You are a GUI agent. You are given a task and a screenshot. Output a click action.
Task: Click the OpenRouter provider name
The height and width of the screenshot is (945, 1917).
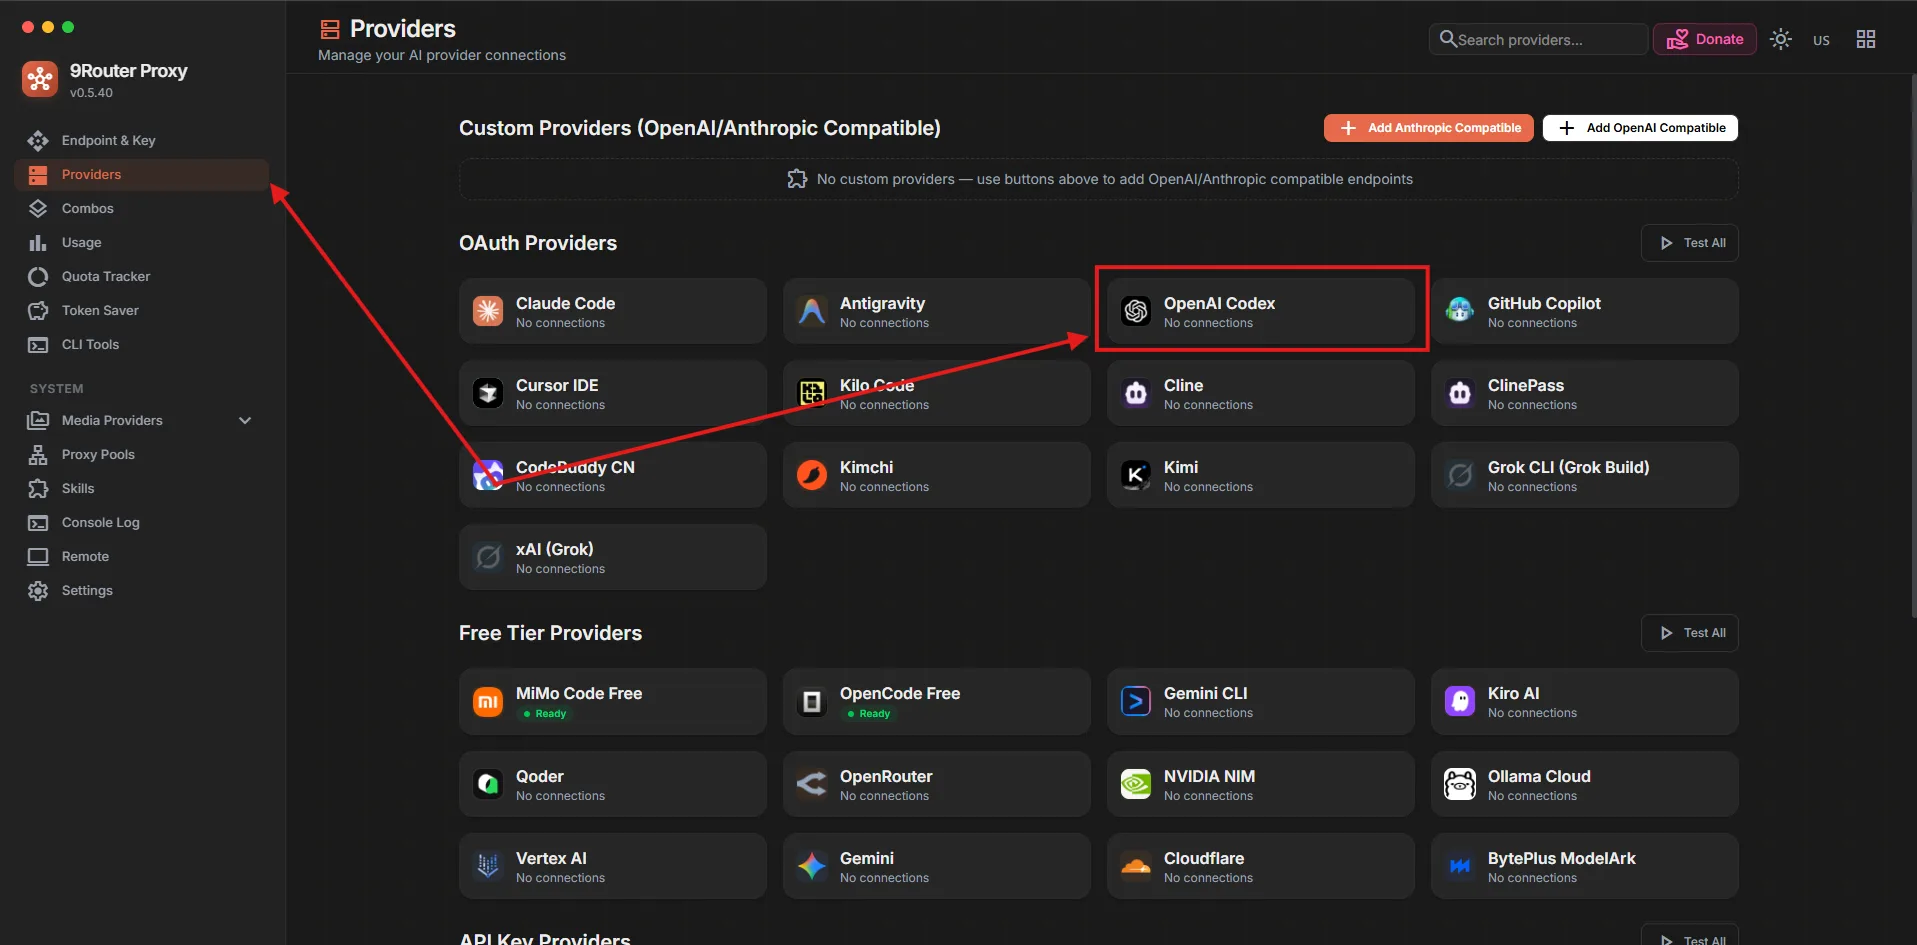pyautogui.click(x=886, y=776)
